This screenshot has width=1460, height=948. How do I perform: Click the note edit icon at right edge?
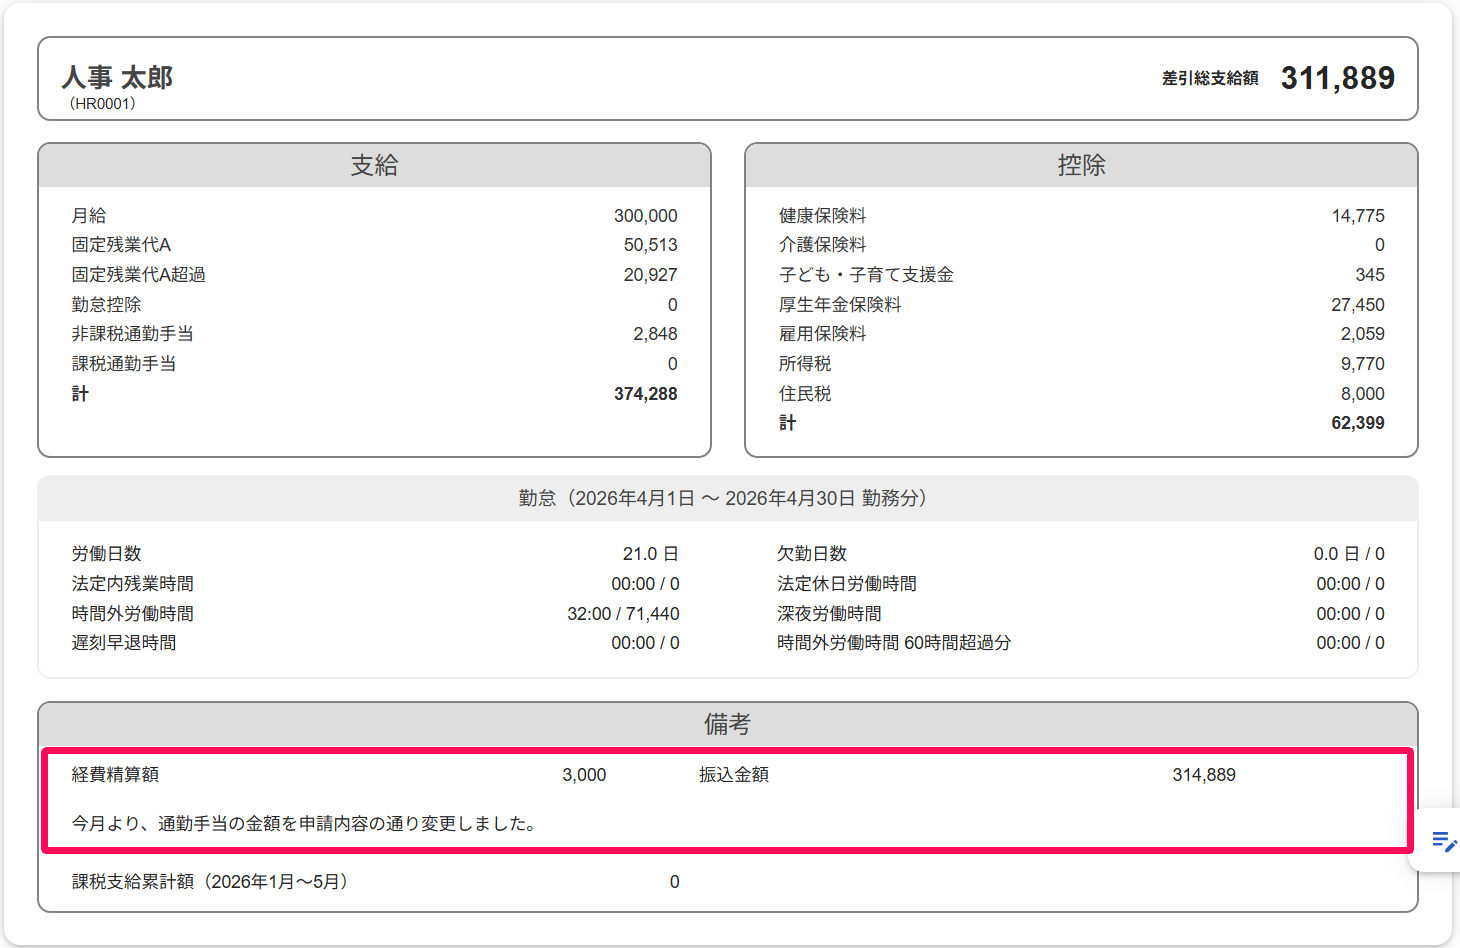1444,842
